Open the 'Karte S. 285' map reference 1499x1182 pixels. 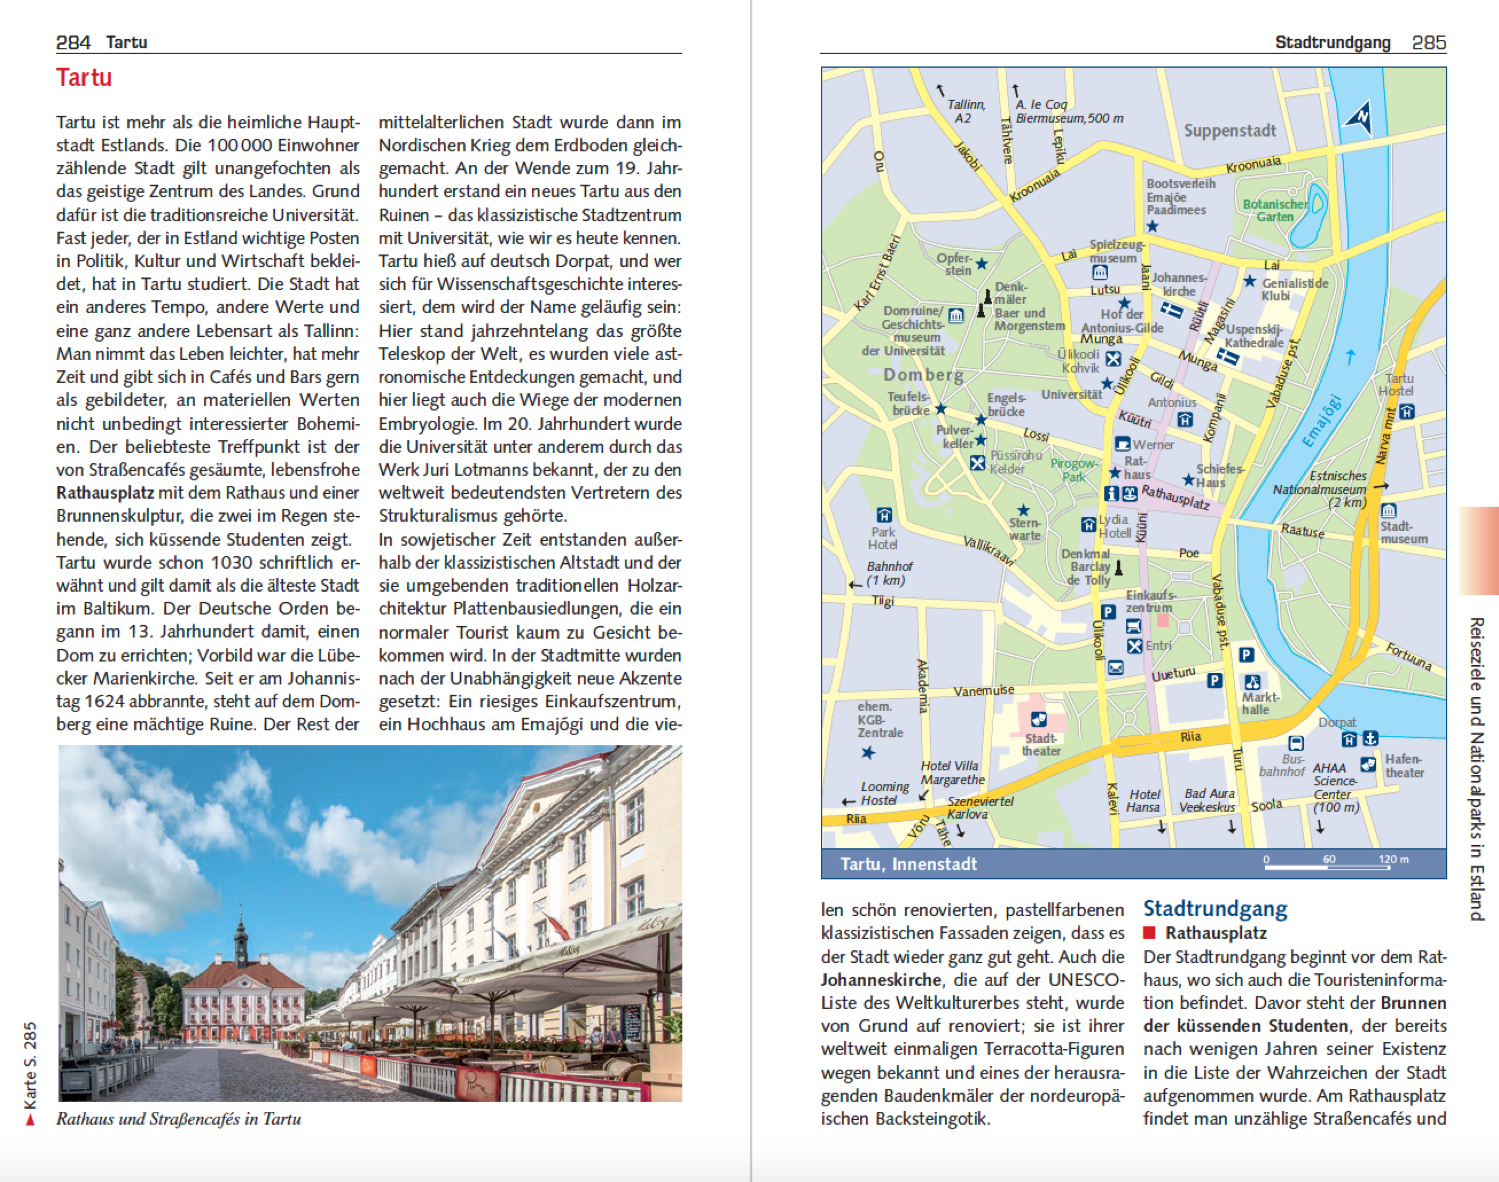click(30, 1065)
